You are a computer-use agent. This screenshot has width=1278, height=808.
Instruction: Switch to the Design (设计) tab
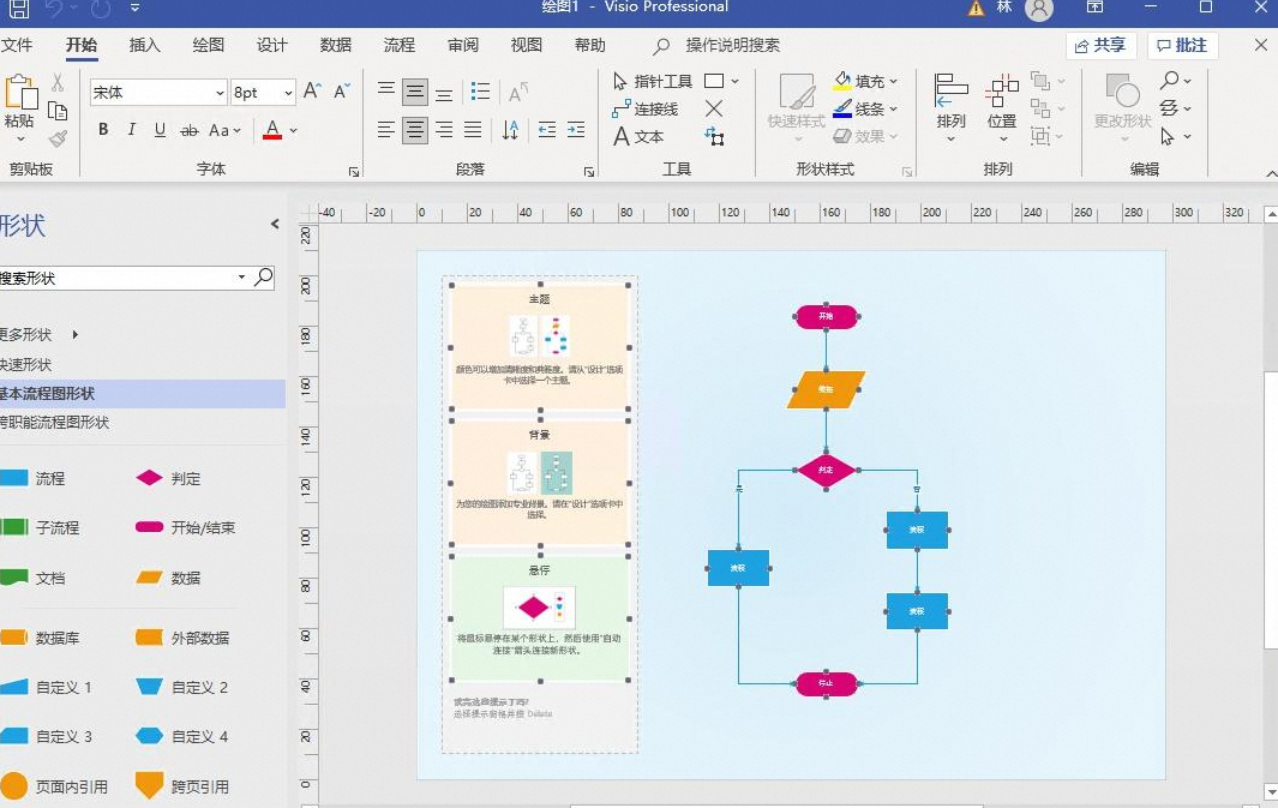pos(272,45)
